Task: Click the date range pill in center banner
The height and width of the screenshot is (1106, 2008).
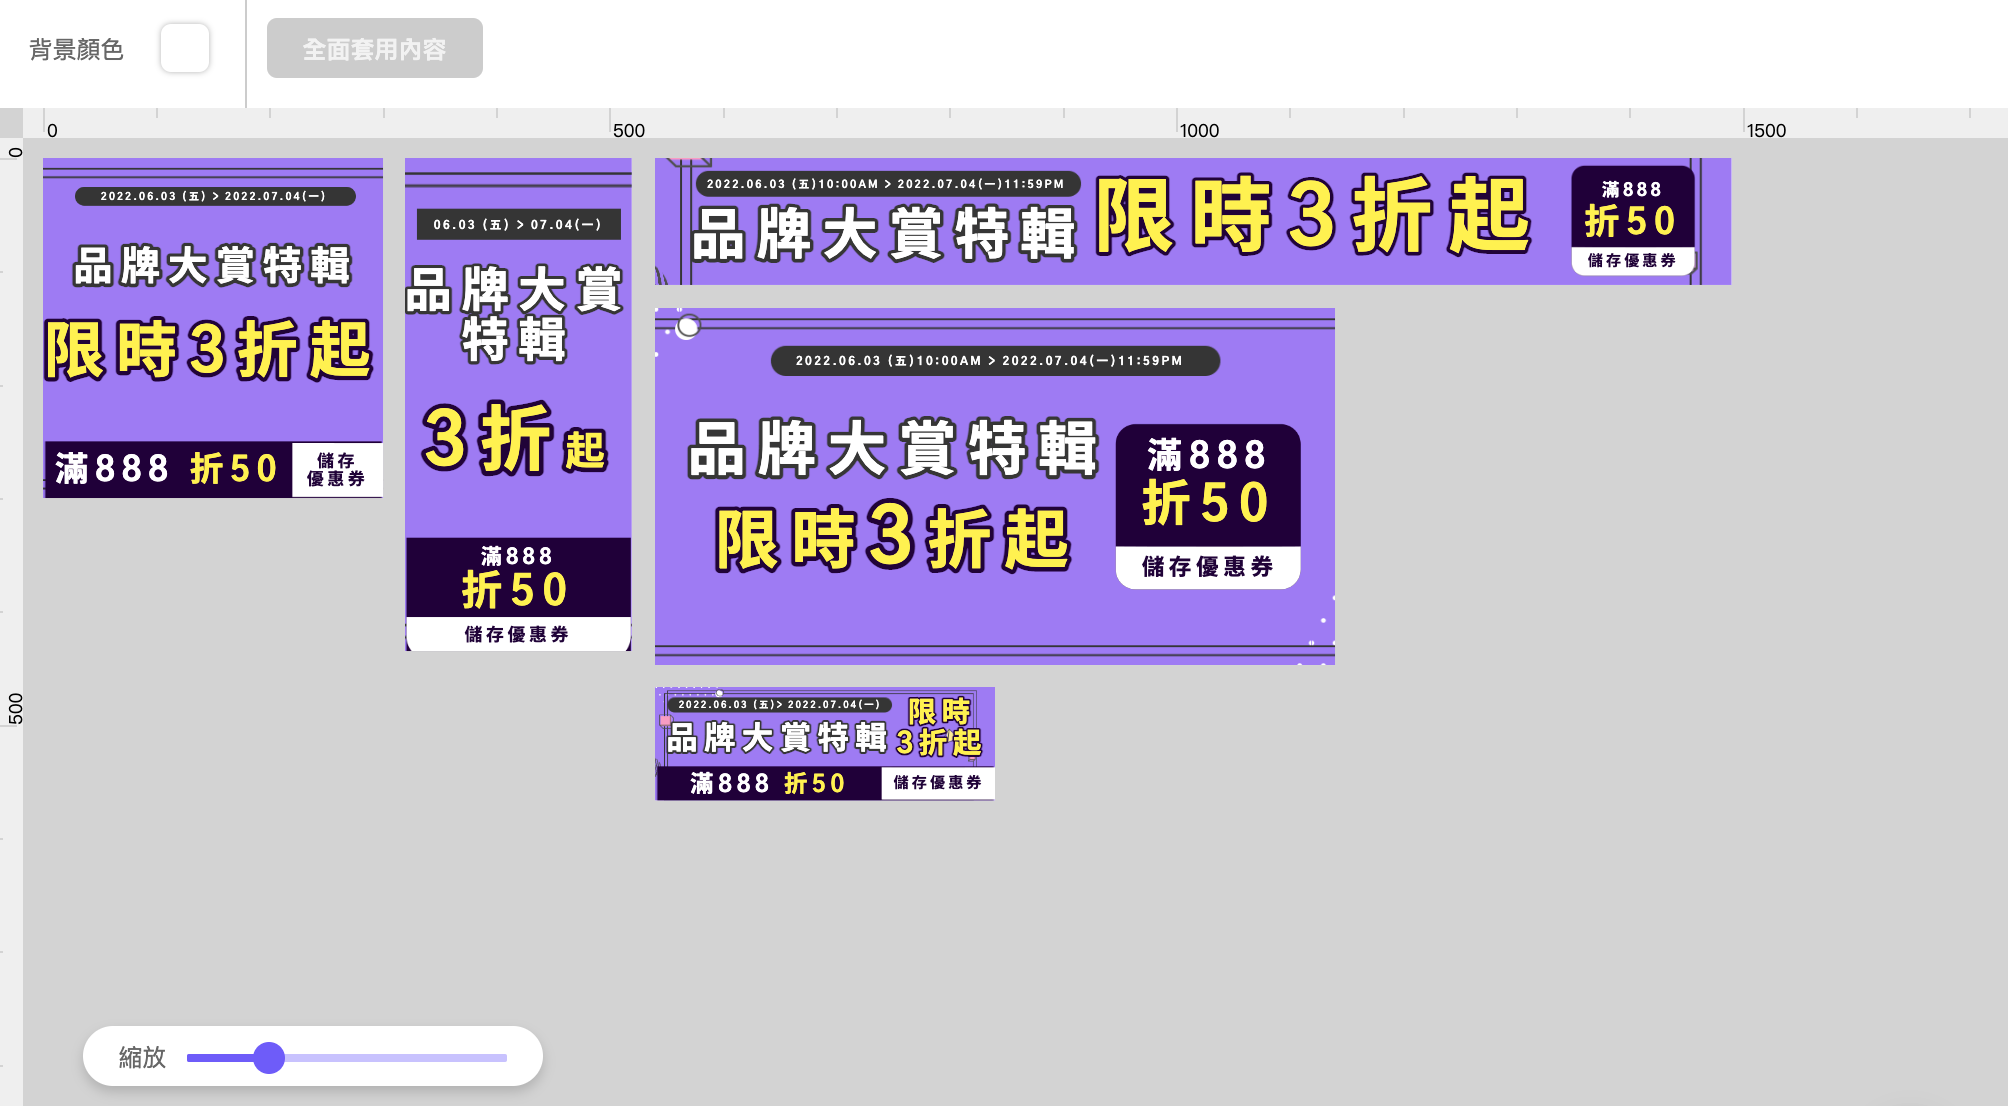Action: pyautogui.click(x=994, y=361)
